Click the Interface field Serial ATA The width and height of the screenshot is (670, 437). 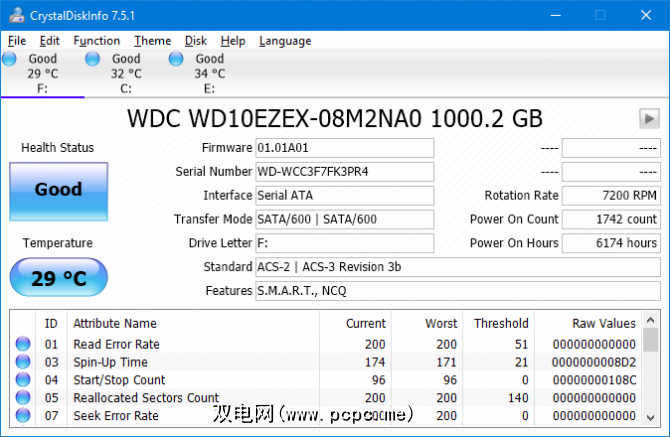[344, 195]
